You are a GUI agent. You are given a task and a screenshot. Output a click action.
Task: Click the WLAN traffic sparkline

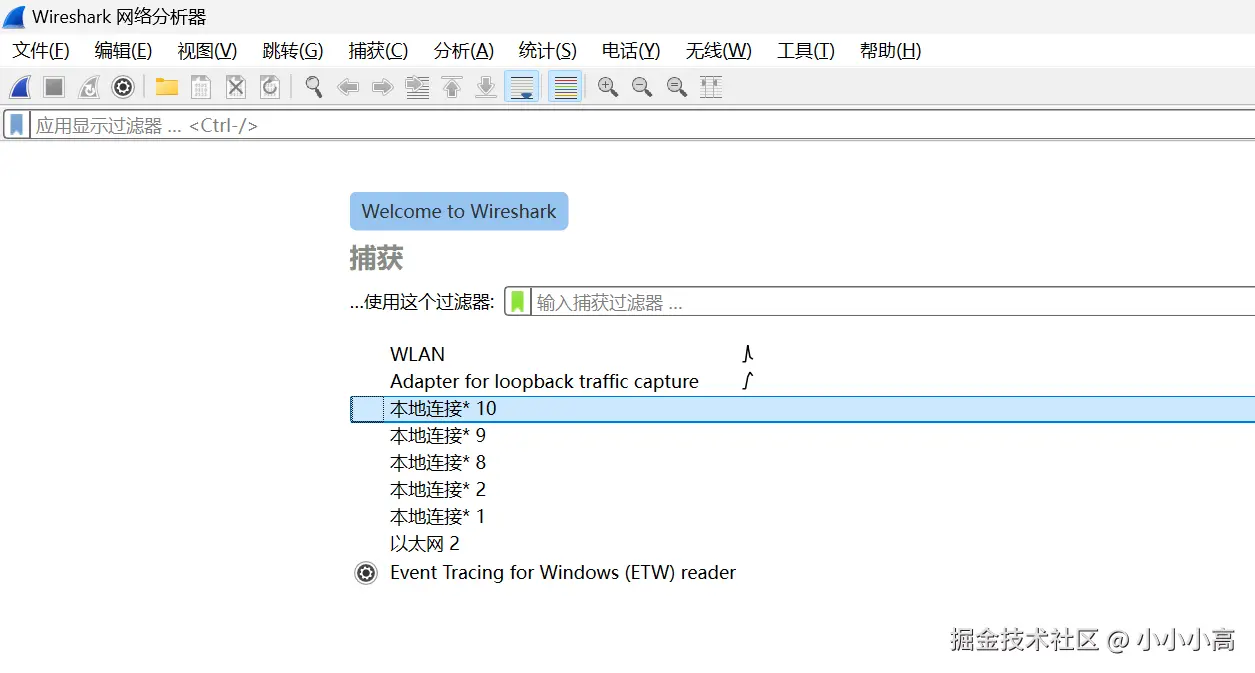point(747,353)
